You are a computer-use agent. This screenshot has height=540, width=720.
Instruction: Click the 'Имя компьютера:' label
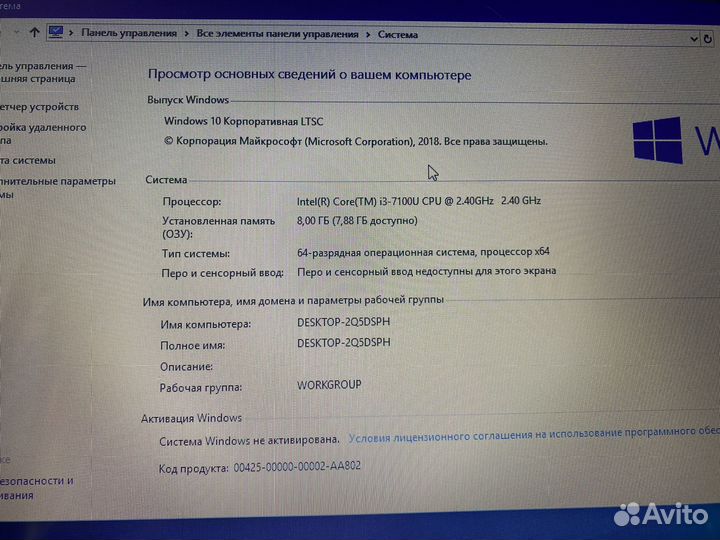[x=206, y=324]
